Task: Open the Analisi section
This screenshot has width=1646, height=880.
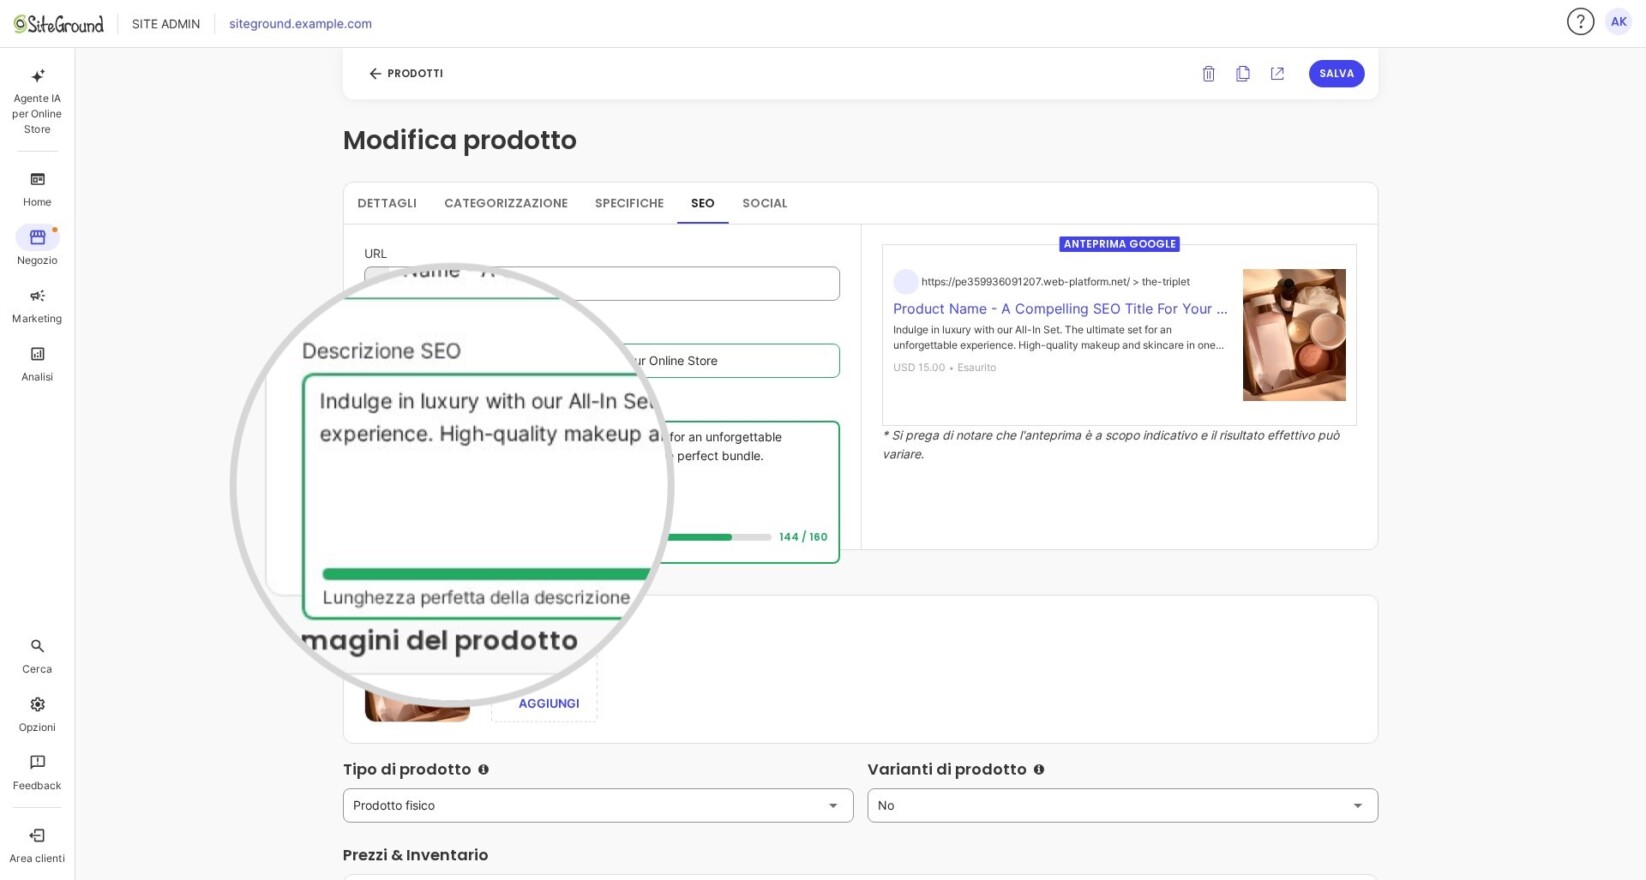Action: [37, 363]
